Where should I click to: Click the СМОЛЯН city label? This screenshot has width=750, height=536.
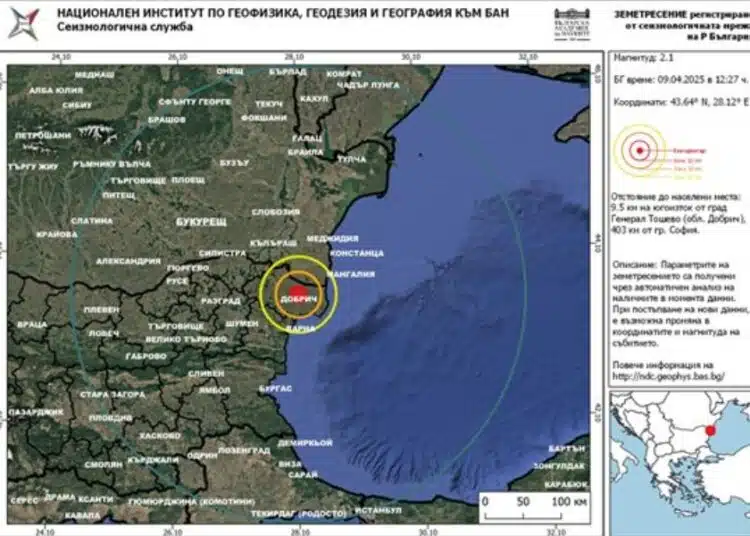(104, 465)
